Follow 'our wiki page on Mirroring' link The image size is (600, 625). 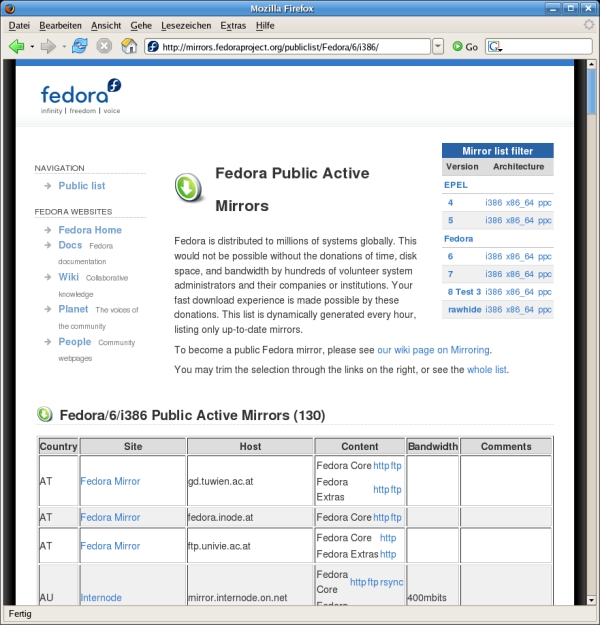click(x=433, y=350)
